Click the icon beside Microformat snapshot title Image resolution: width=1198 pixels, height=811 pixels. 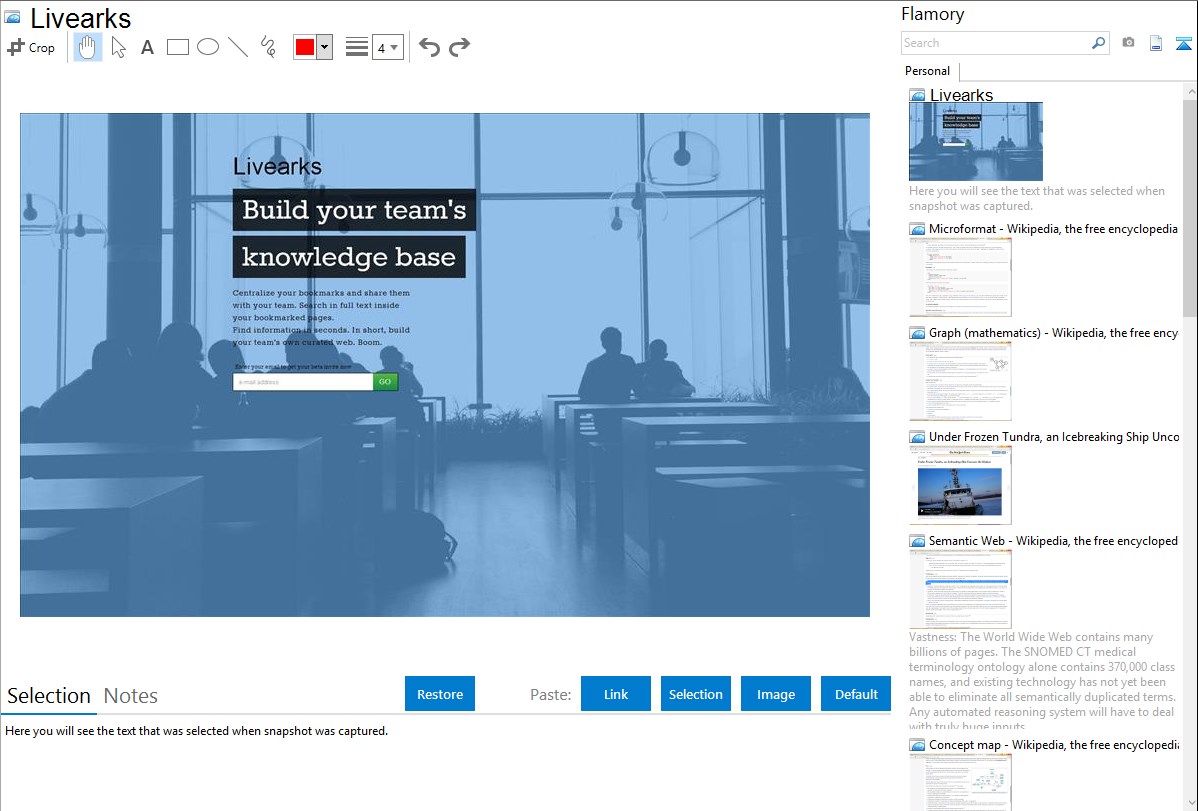pos(917,229)
